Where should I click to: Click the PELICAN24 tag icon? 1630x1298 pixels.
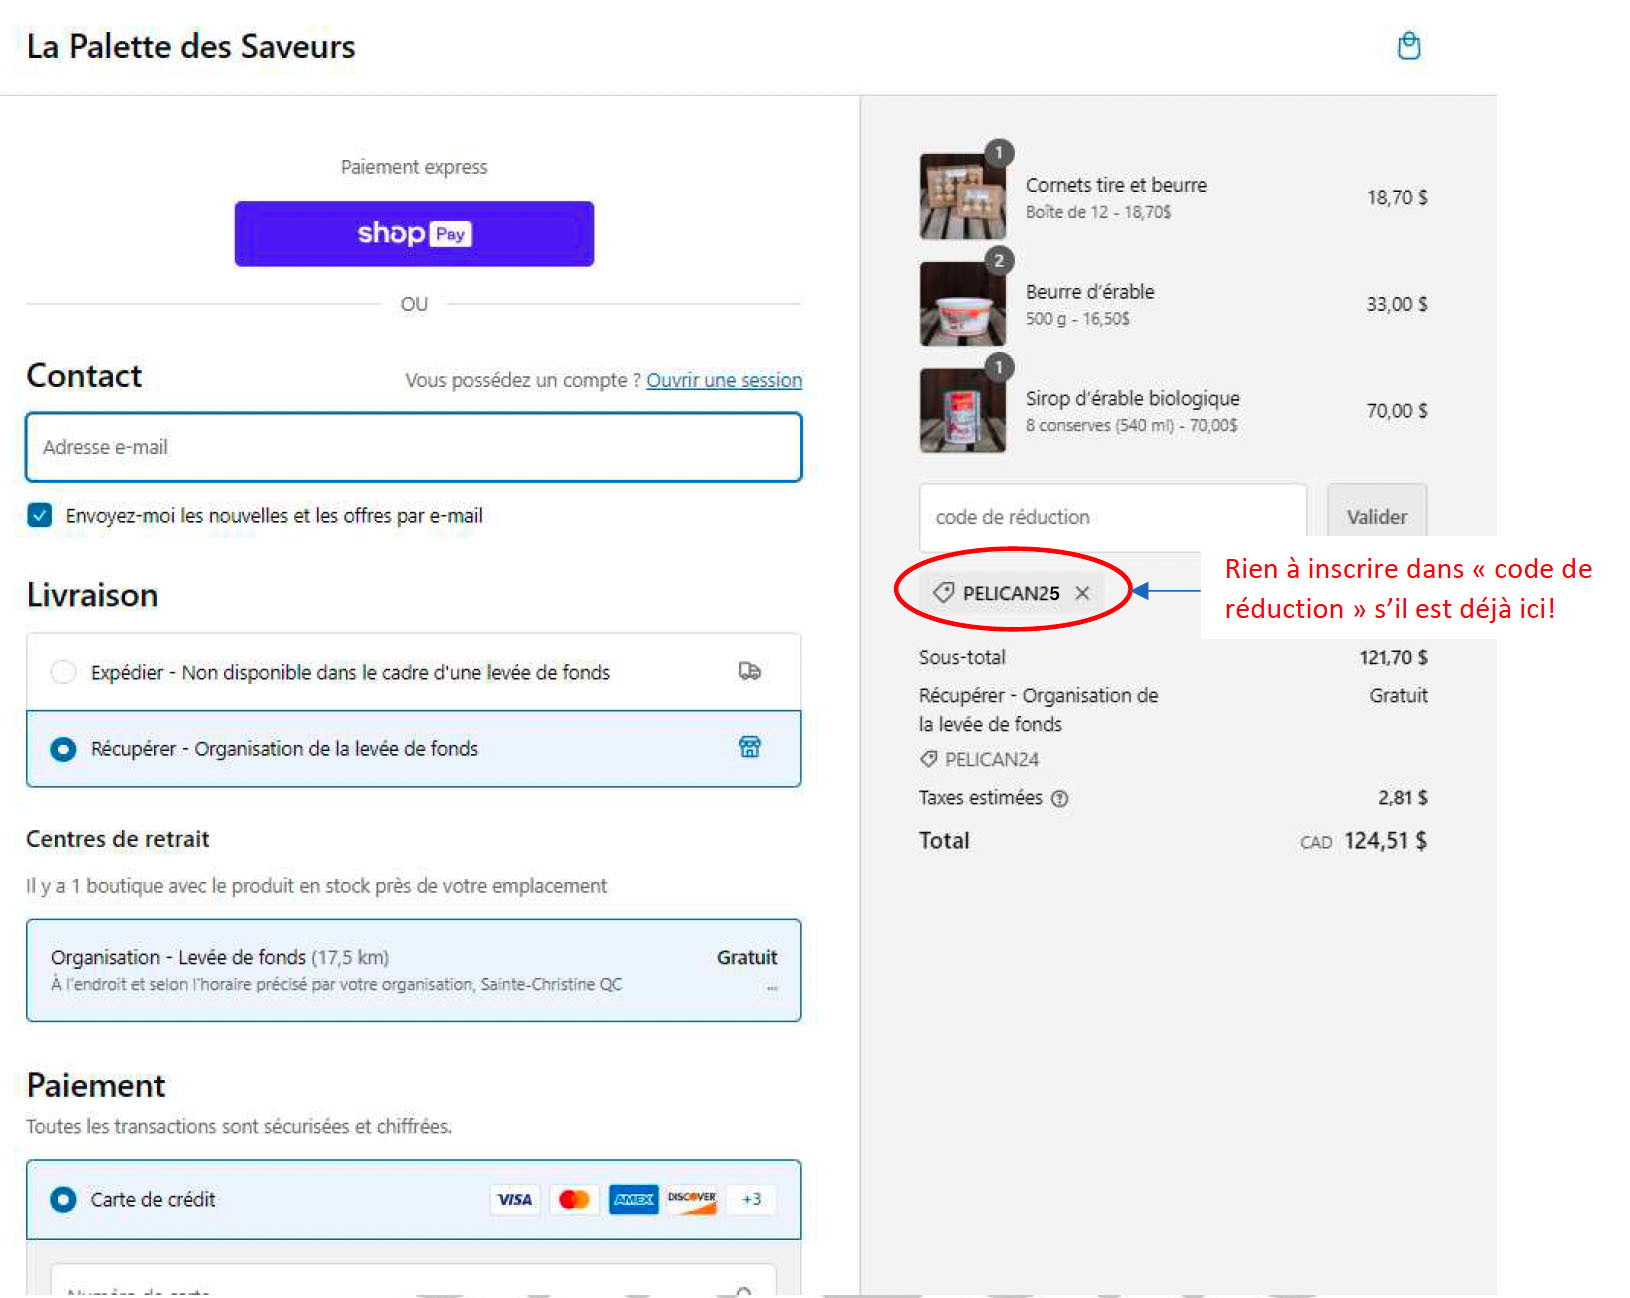click(929, 759)
